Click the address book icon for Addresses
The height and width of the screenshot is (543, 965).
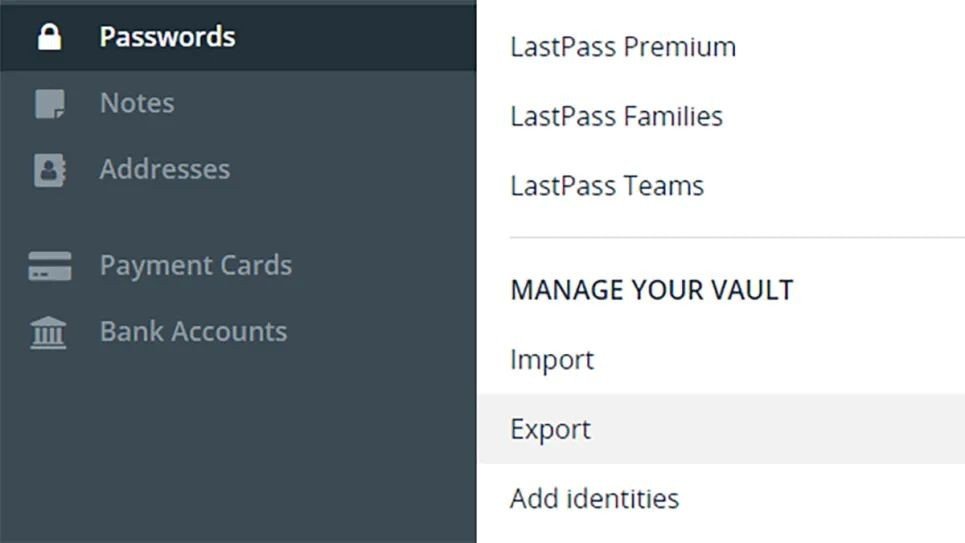pos(50,170)
